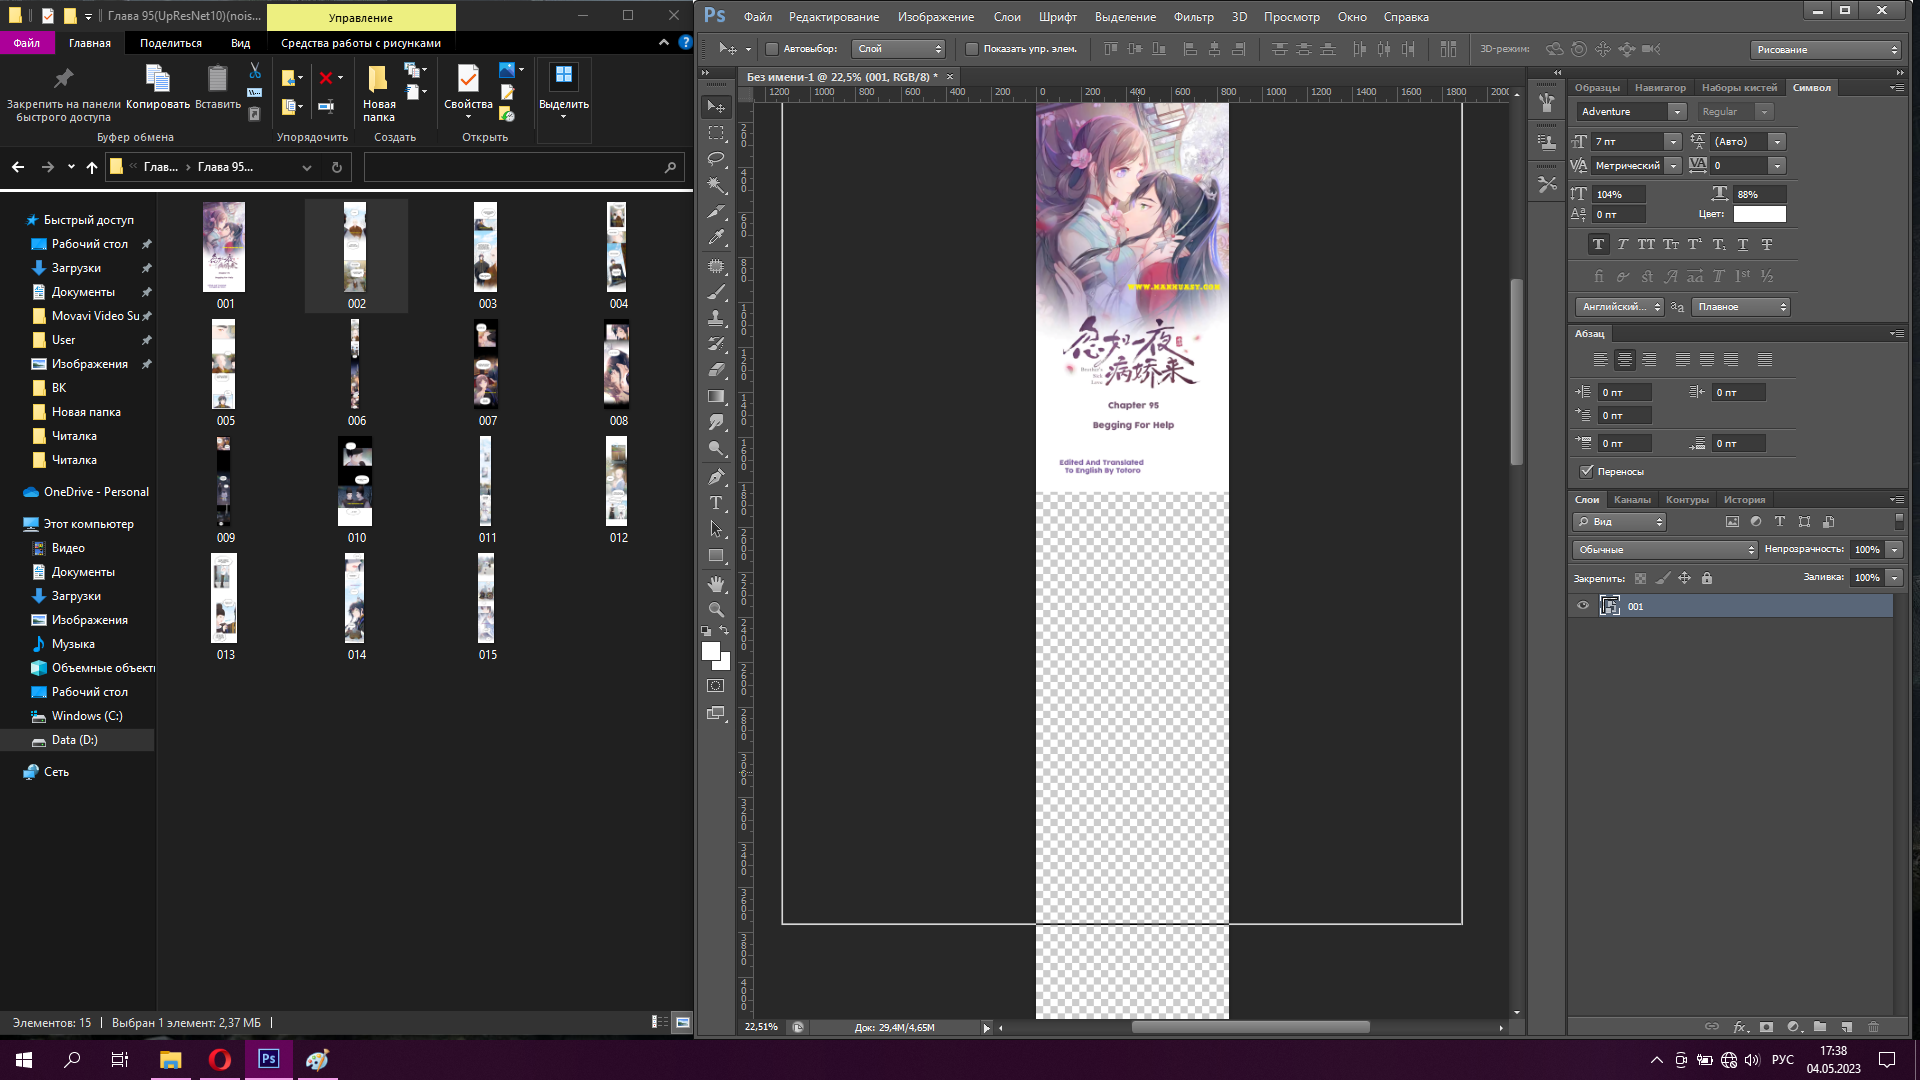Open Explorer Вид ribbon tab

click(240, 43)
